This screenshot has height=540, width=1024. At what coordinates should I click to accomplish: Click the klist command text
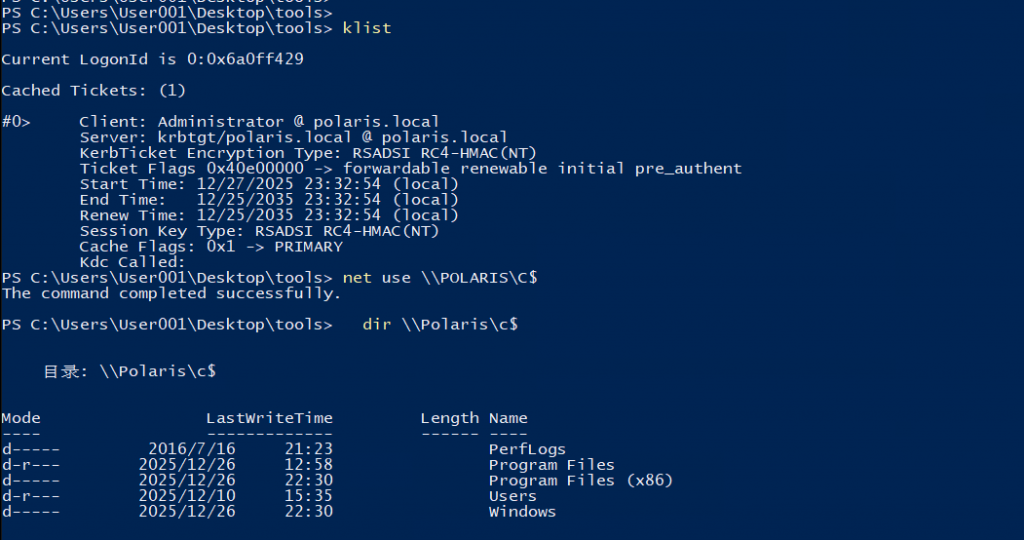click(x=366, y=28)
